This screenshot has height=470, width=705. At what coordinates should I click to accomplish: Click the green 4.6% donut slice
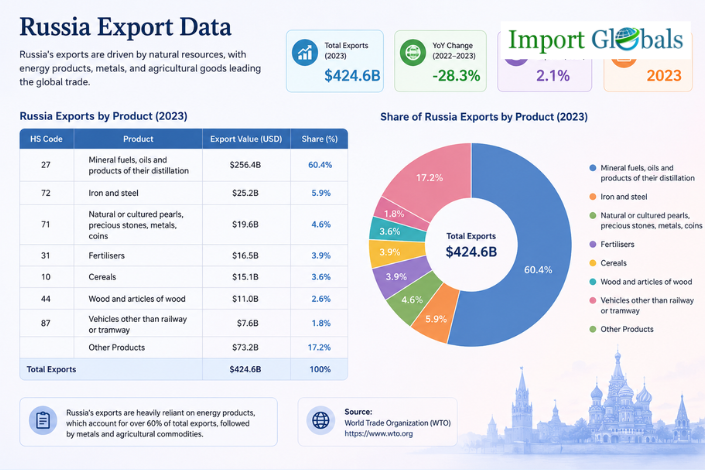(413, 298)
